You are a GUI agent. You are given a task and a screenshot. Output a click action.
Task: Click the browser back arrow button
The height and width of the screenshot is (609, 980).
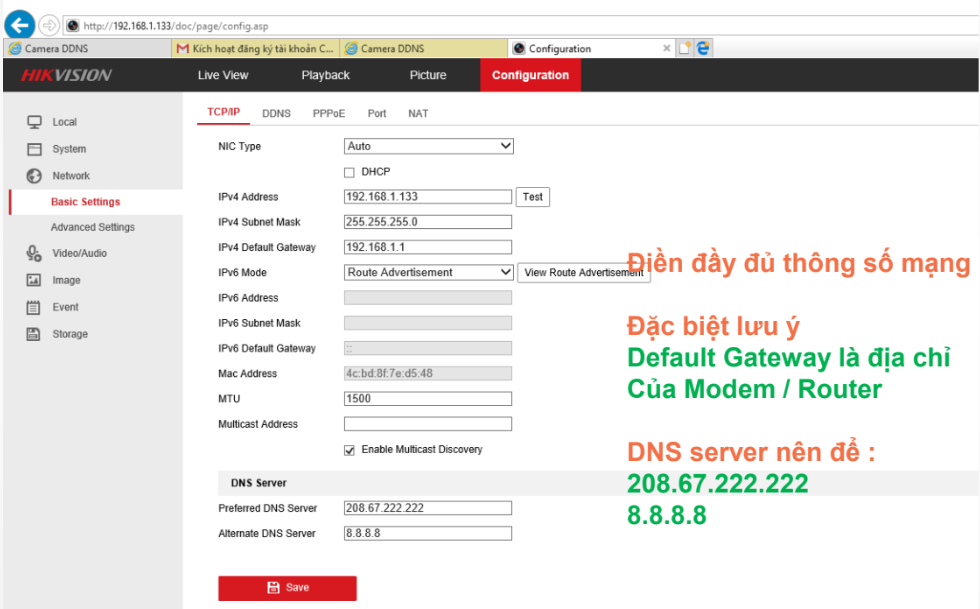pyautogui.click(x=21, y=25)
